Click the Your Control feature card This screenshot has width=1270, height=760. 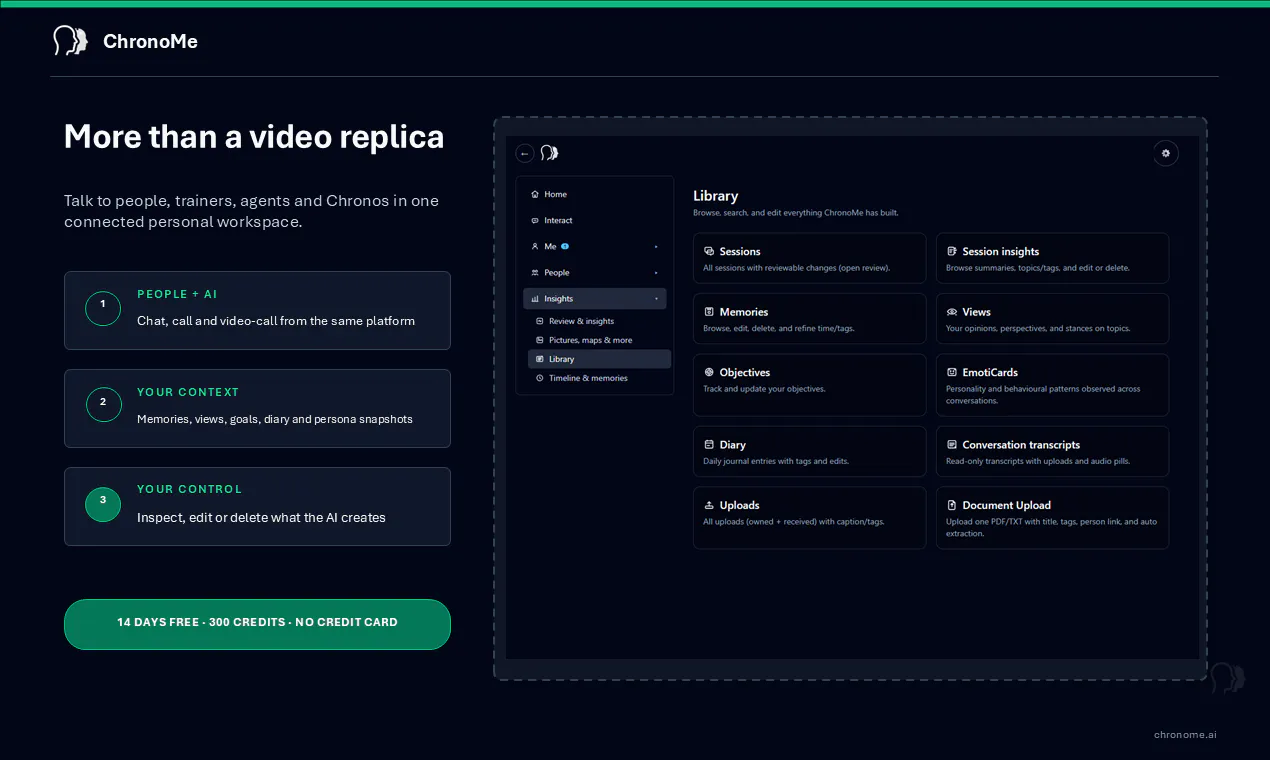coord(257,506)
